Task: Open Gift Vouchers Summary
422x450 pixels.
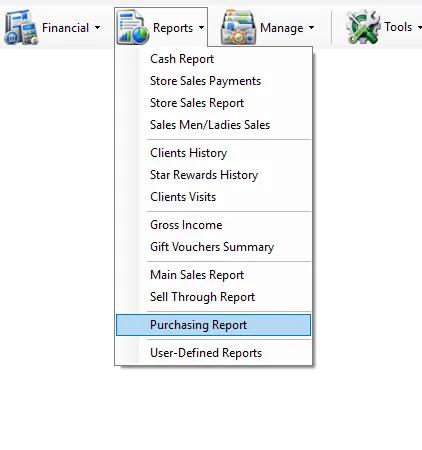Action: pyautogui.click(x=213, y=247)
